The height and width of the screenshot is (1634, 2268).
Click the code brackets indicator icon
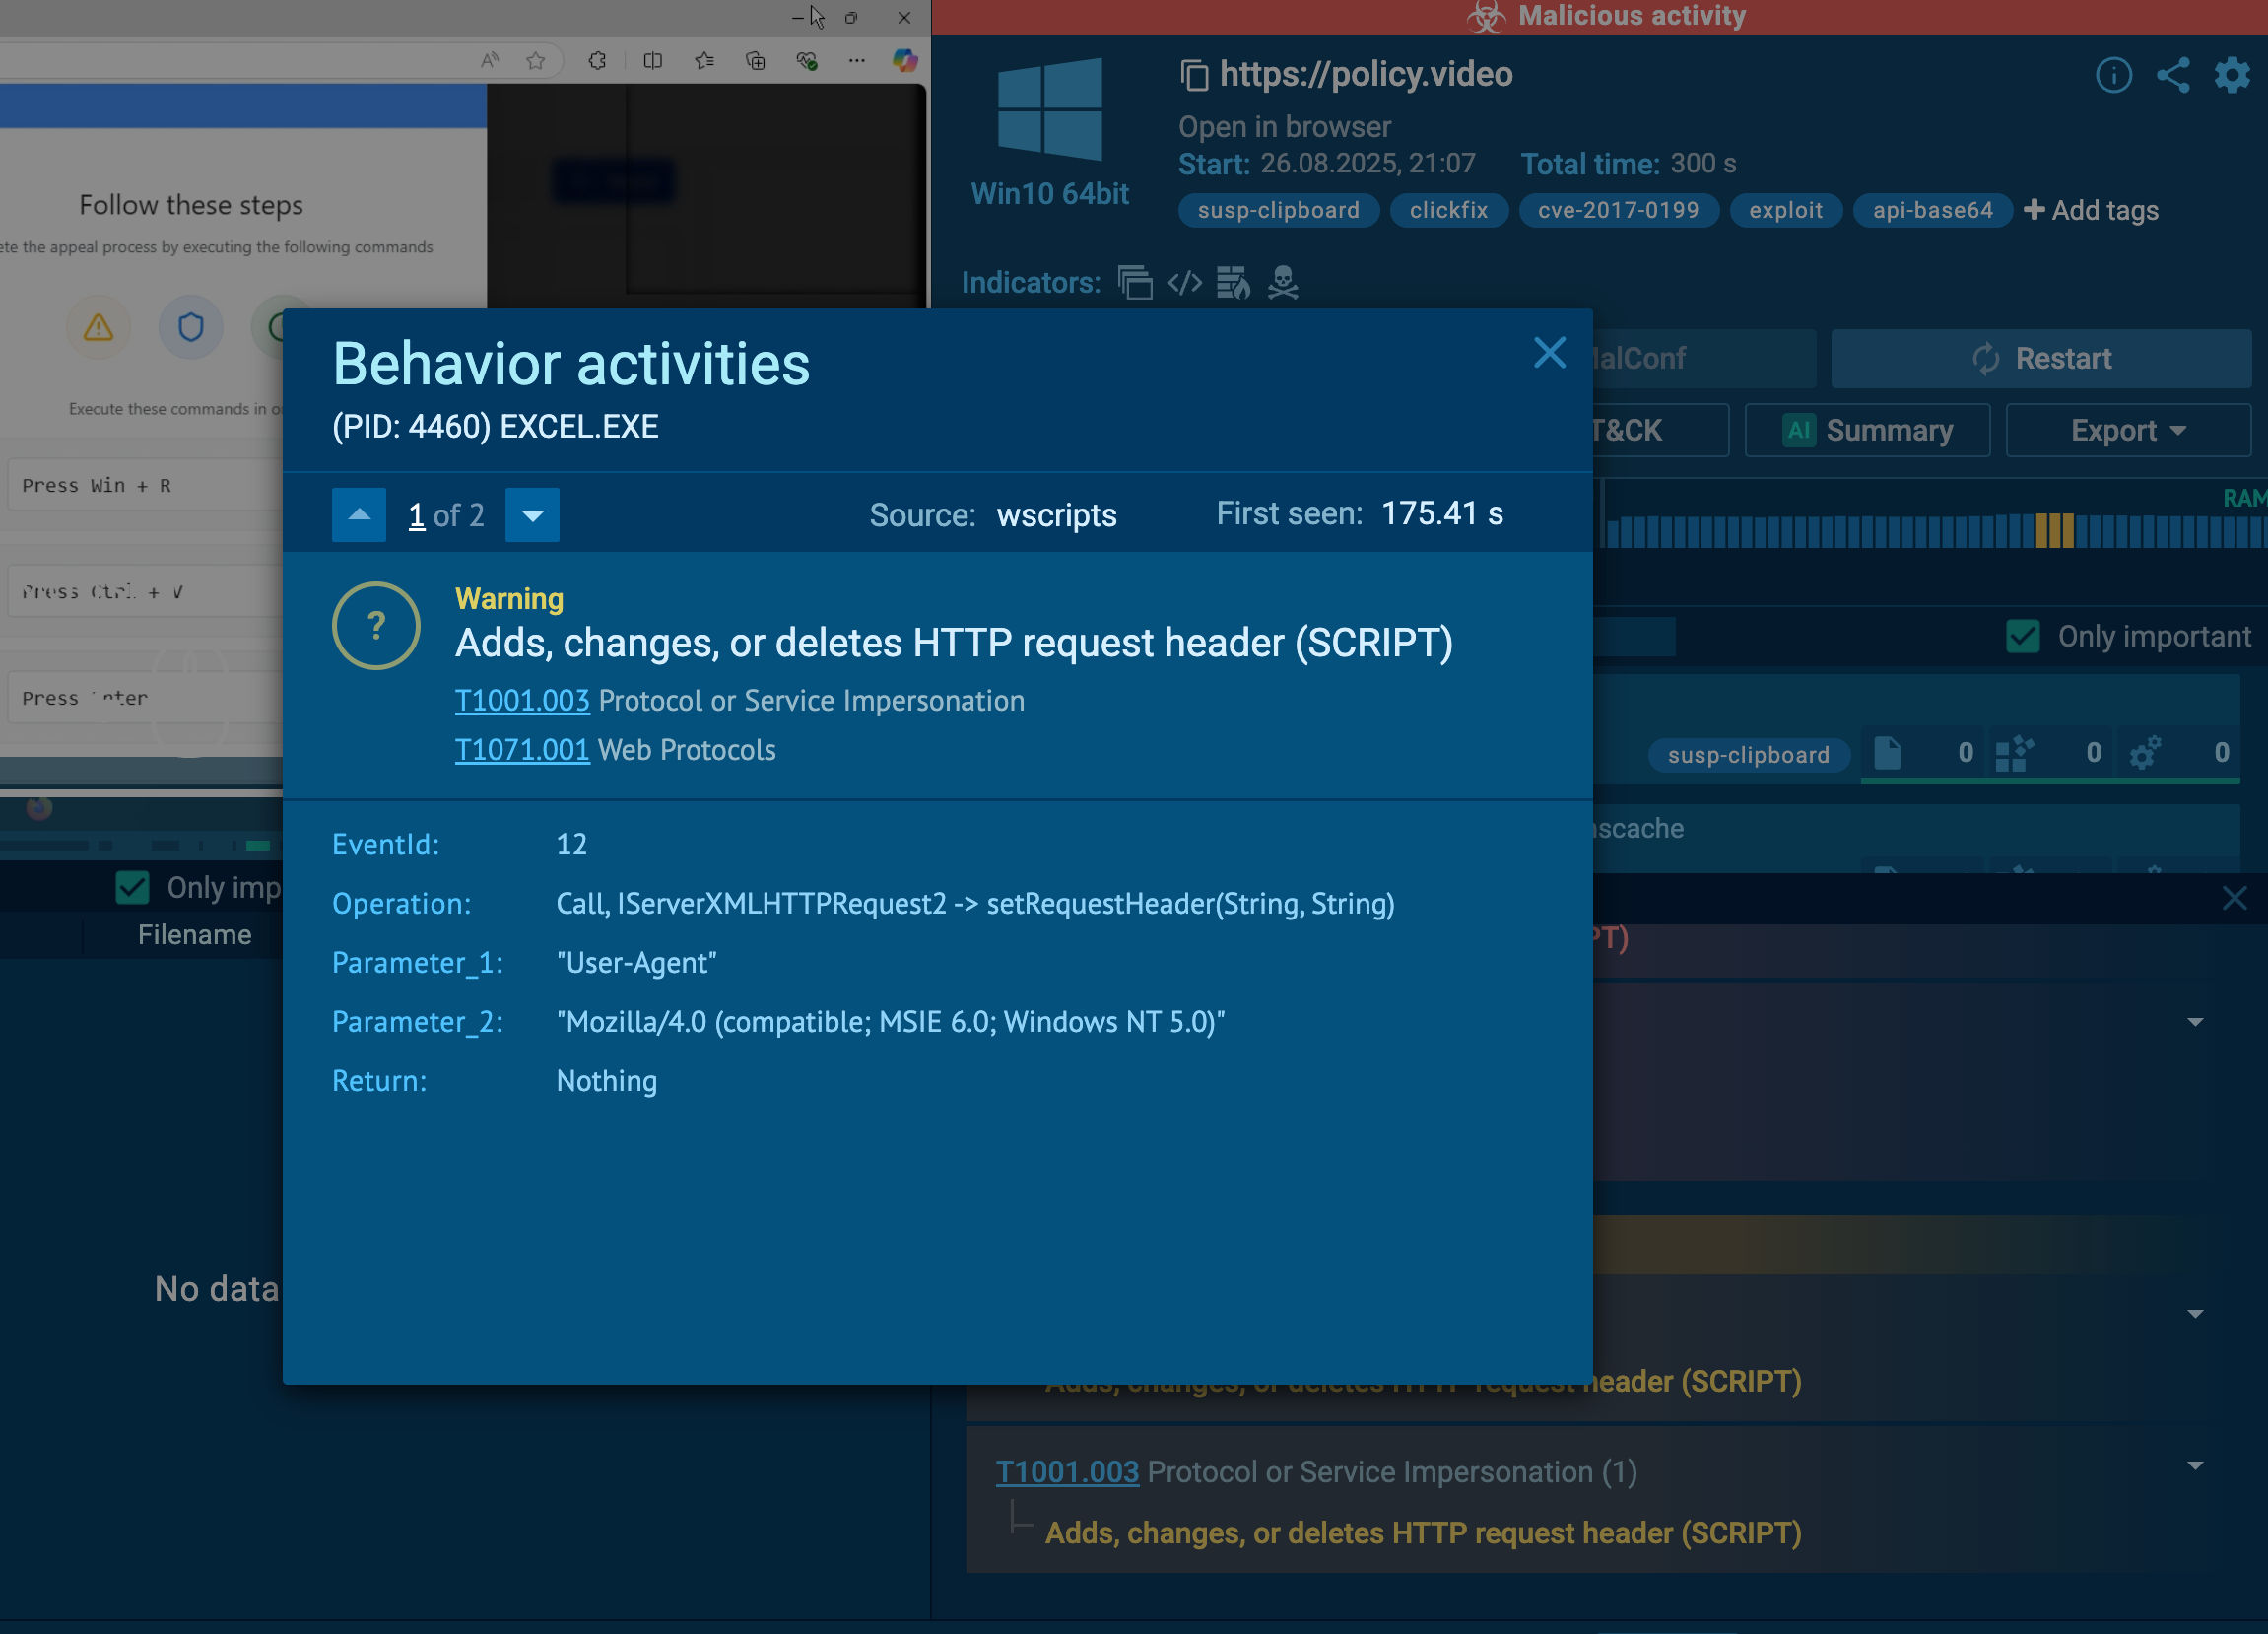point(1185,283)
